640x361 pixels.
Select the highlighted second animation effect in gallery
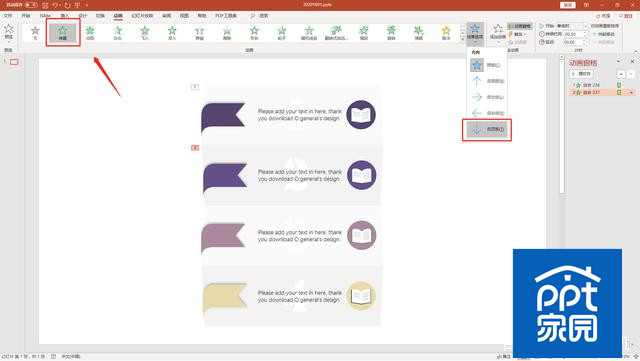coord(62,32)
